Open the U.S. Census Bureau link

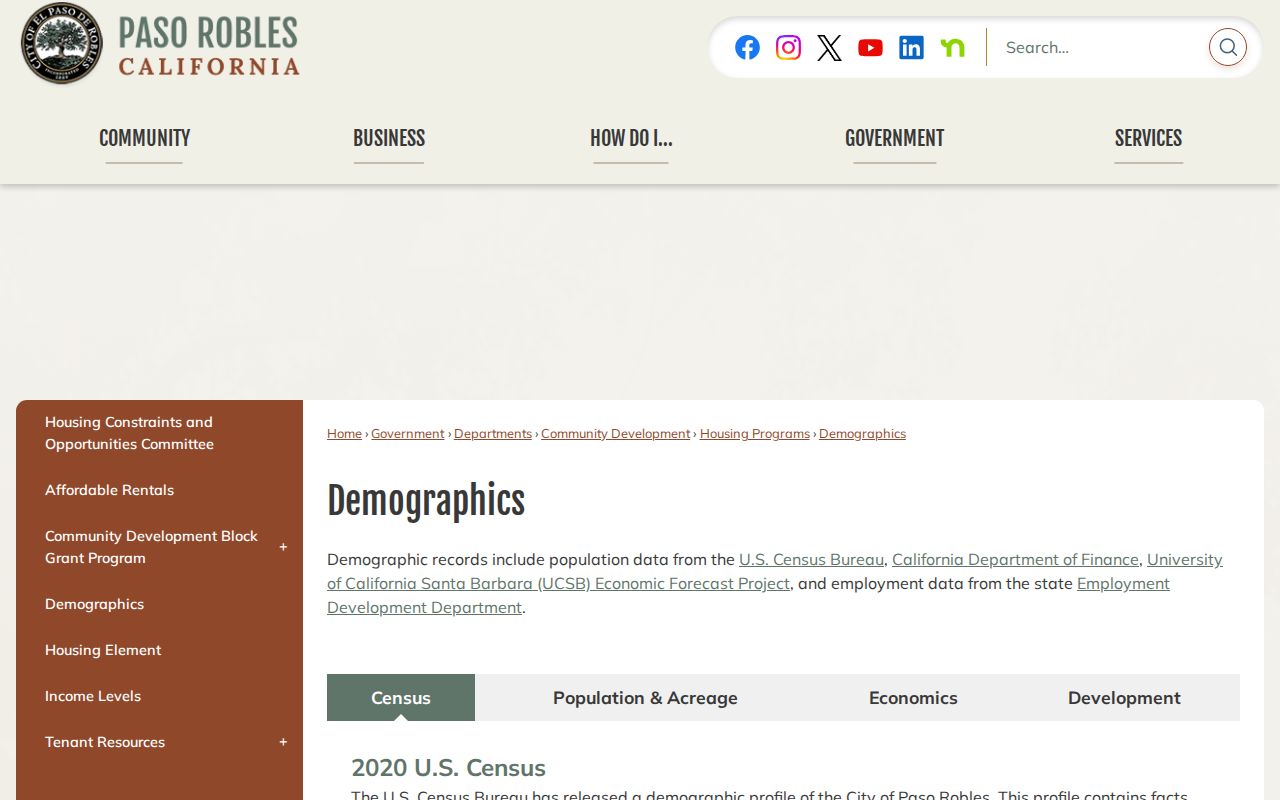point(811,560)
